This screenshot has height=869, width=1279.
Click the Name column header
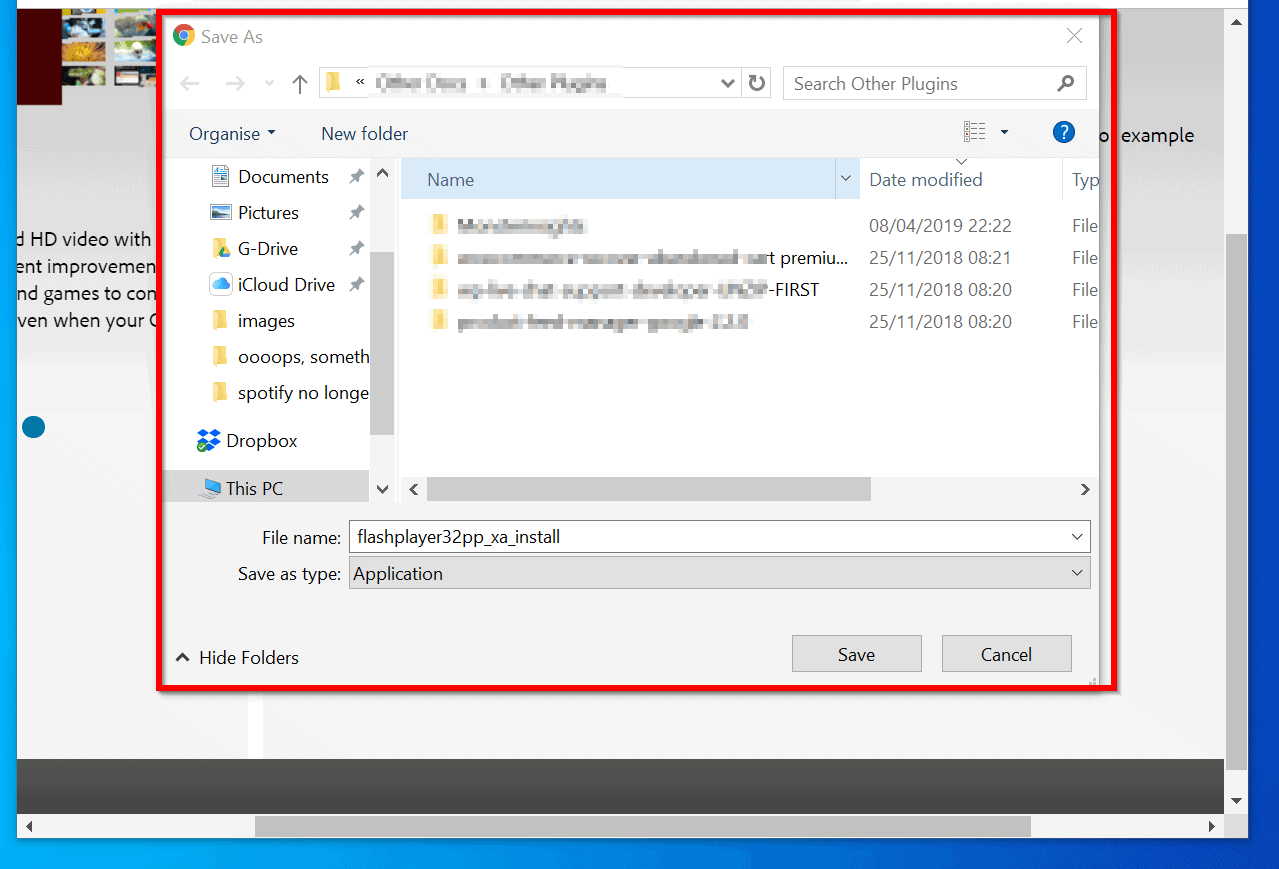tap(449, 179)
